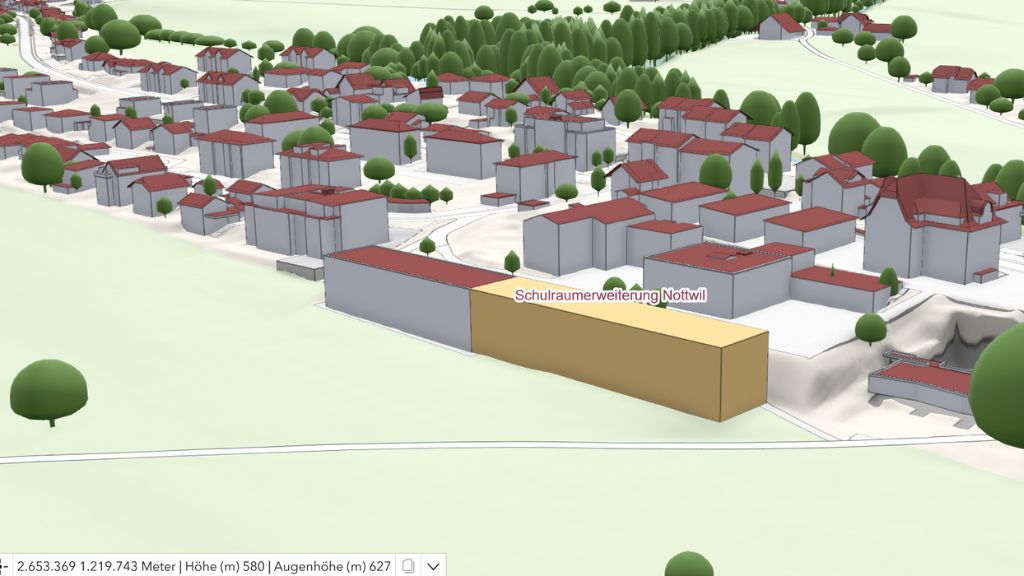Click the white path crossing the lower meadow
The height and width of the screenshot is (576, 1024).
point(400,449)
